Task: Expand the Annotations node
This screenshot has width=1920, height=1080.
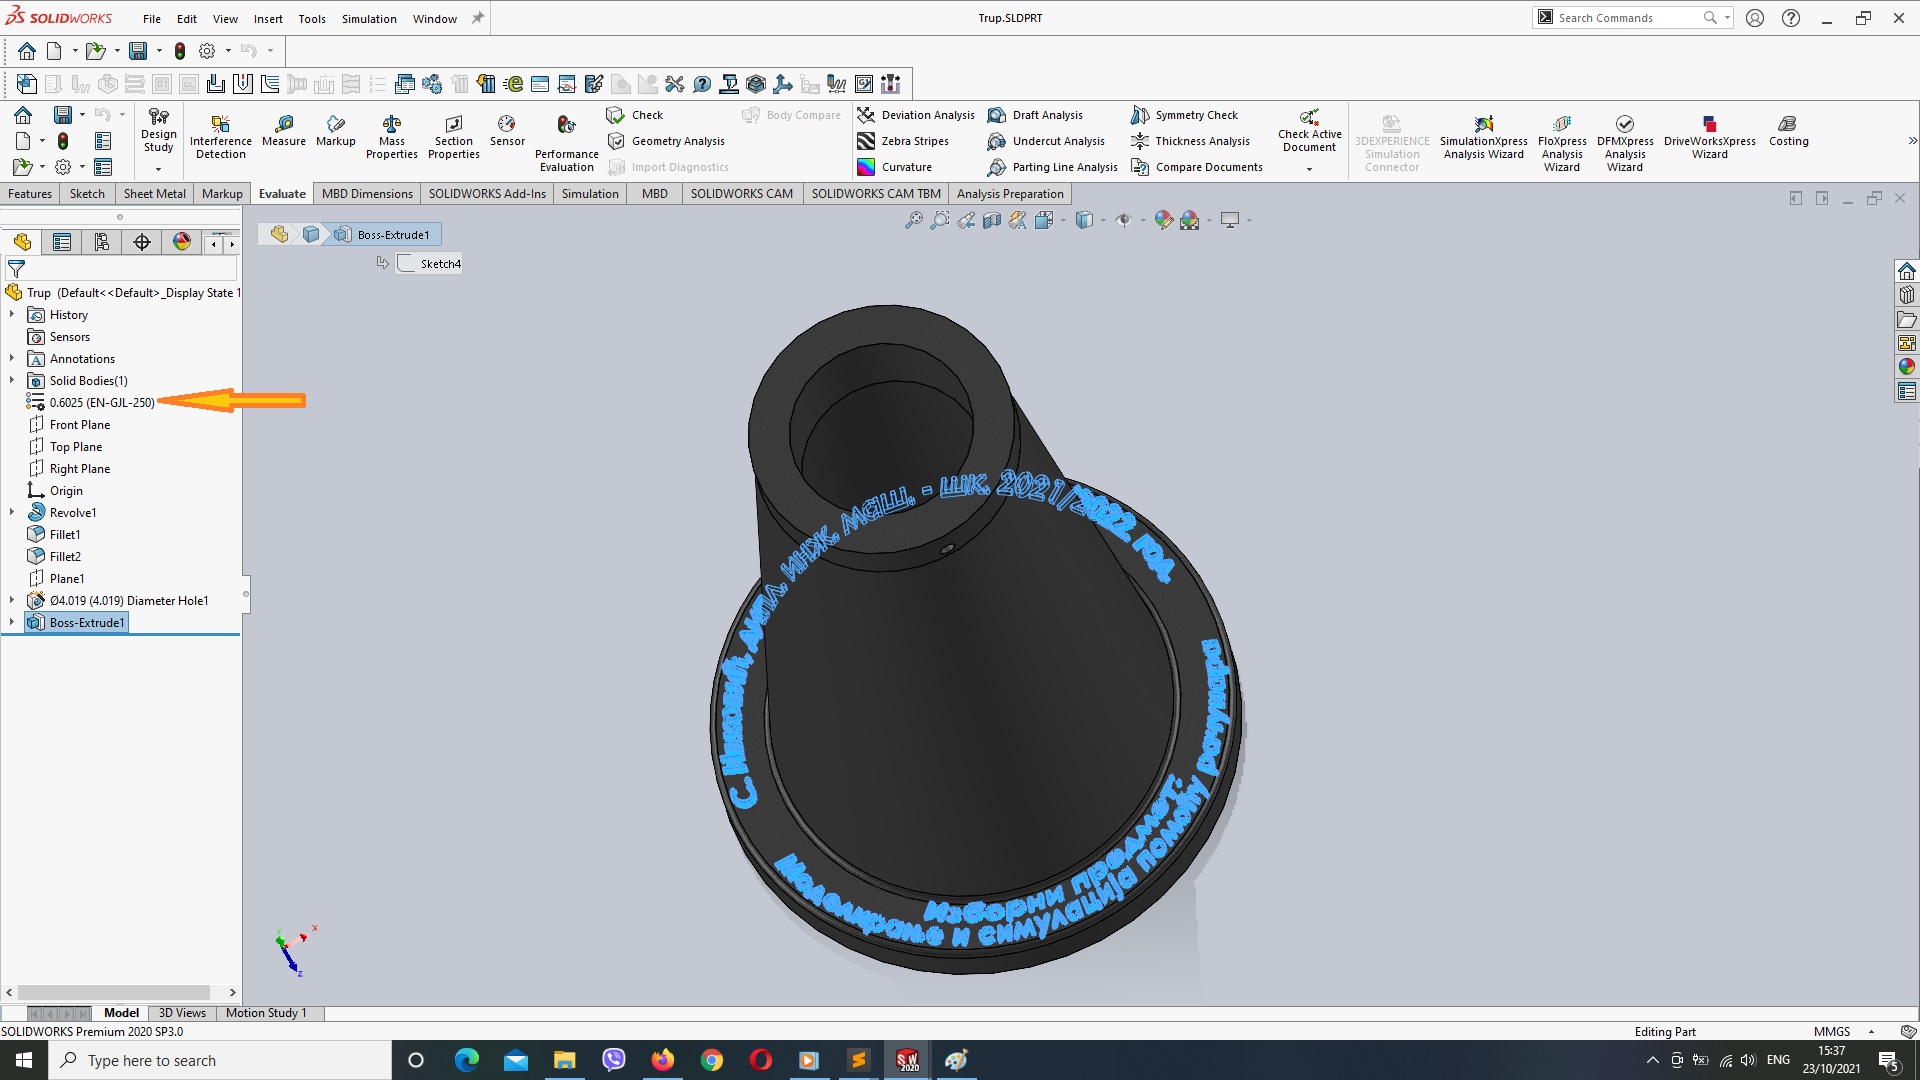Action: [x=12, y=358]
